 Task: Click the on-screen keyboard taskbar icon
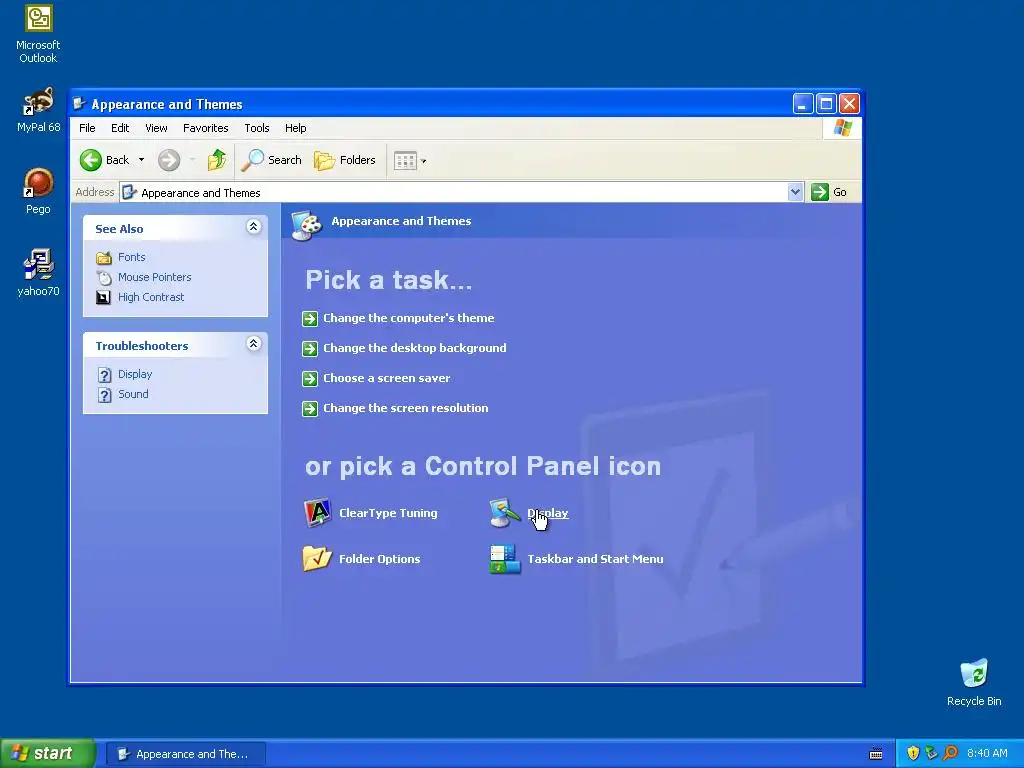coord(876,754)
